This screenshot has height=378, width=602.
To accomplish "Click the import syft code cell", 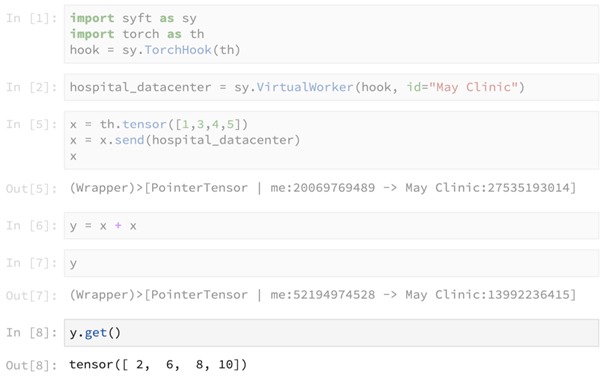I will pos(331,34).
